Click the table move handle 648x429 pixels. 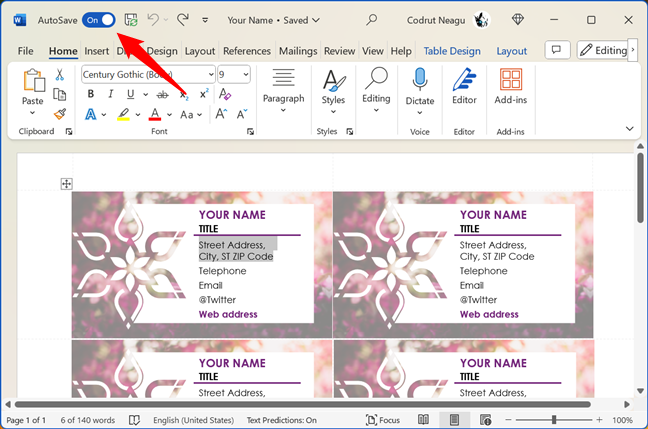tap(67, 184)
